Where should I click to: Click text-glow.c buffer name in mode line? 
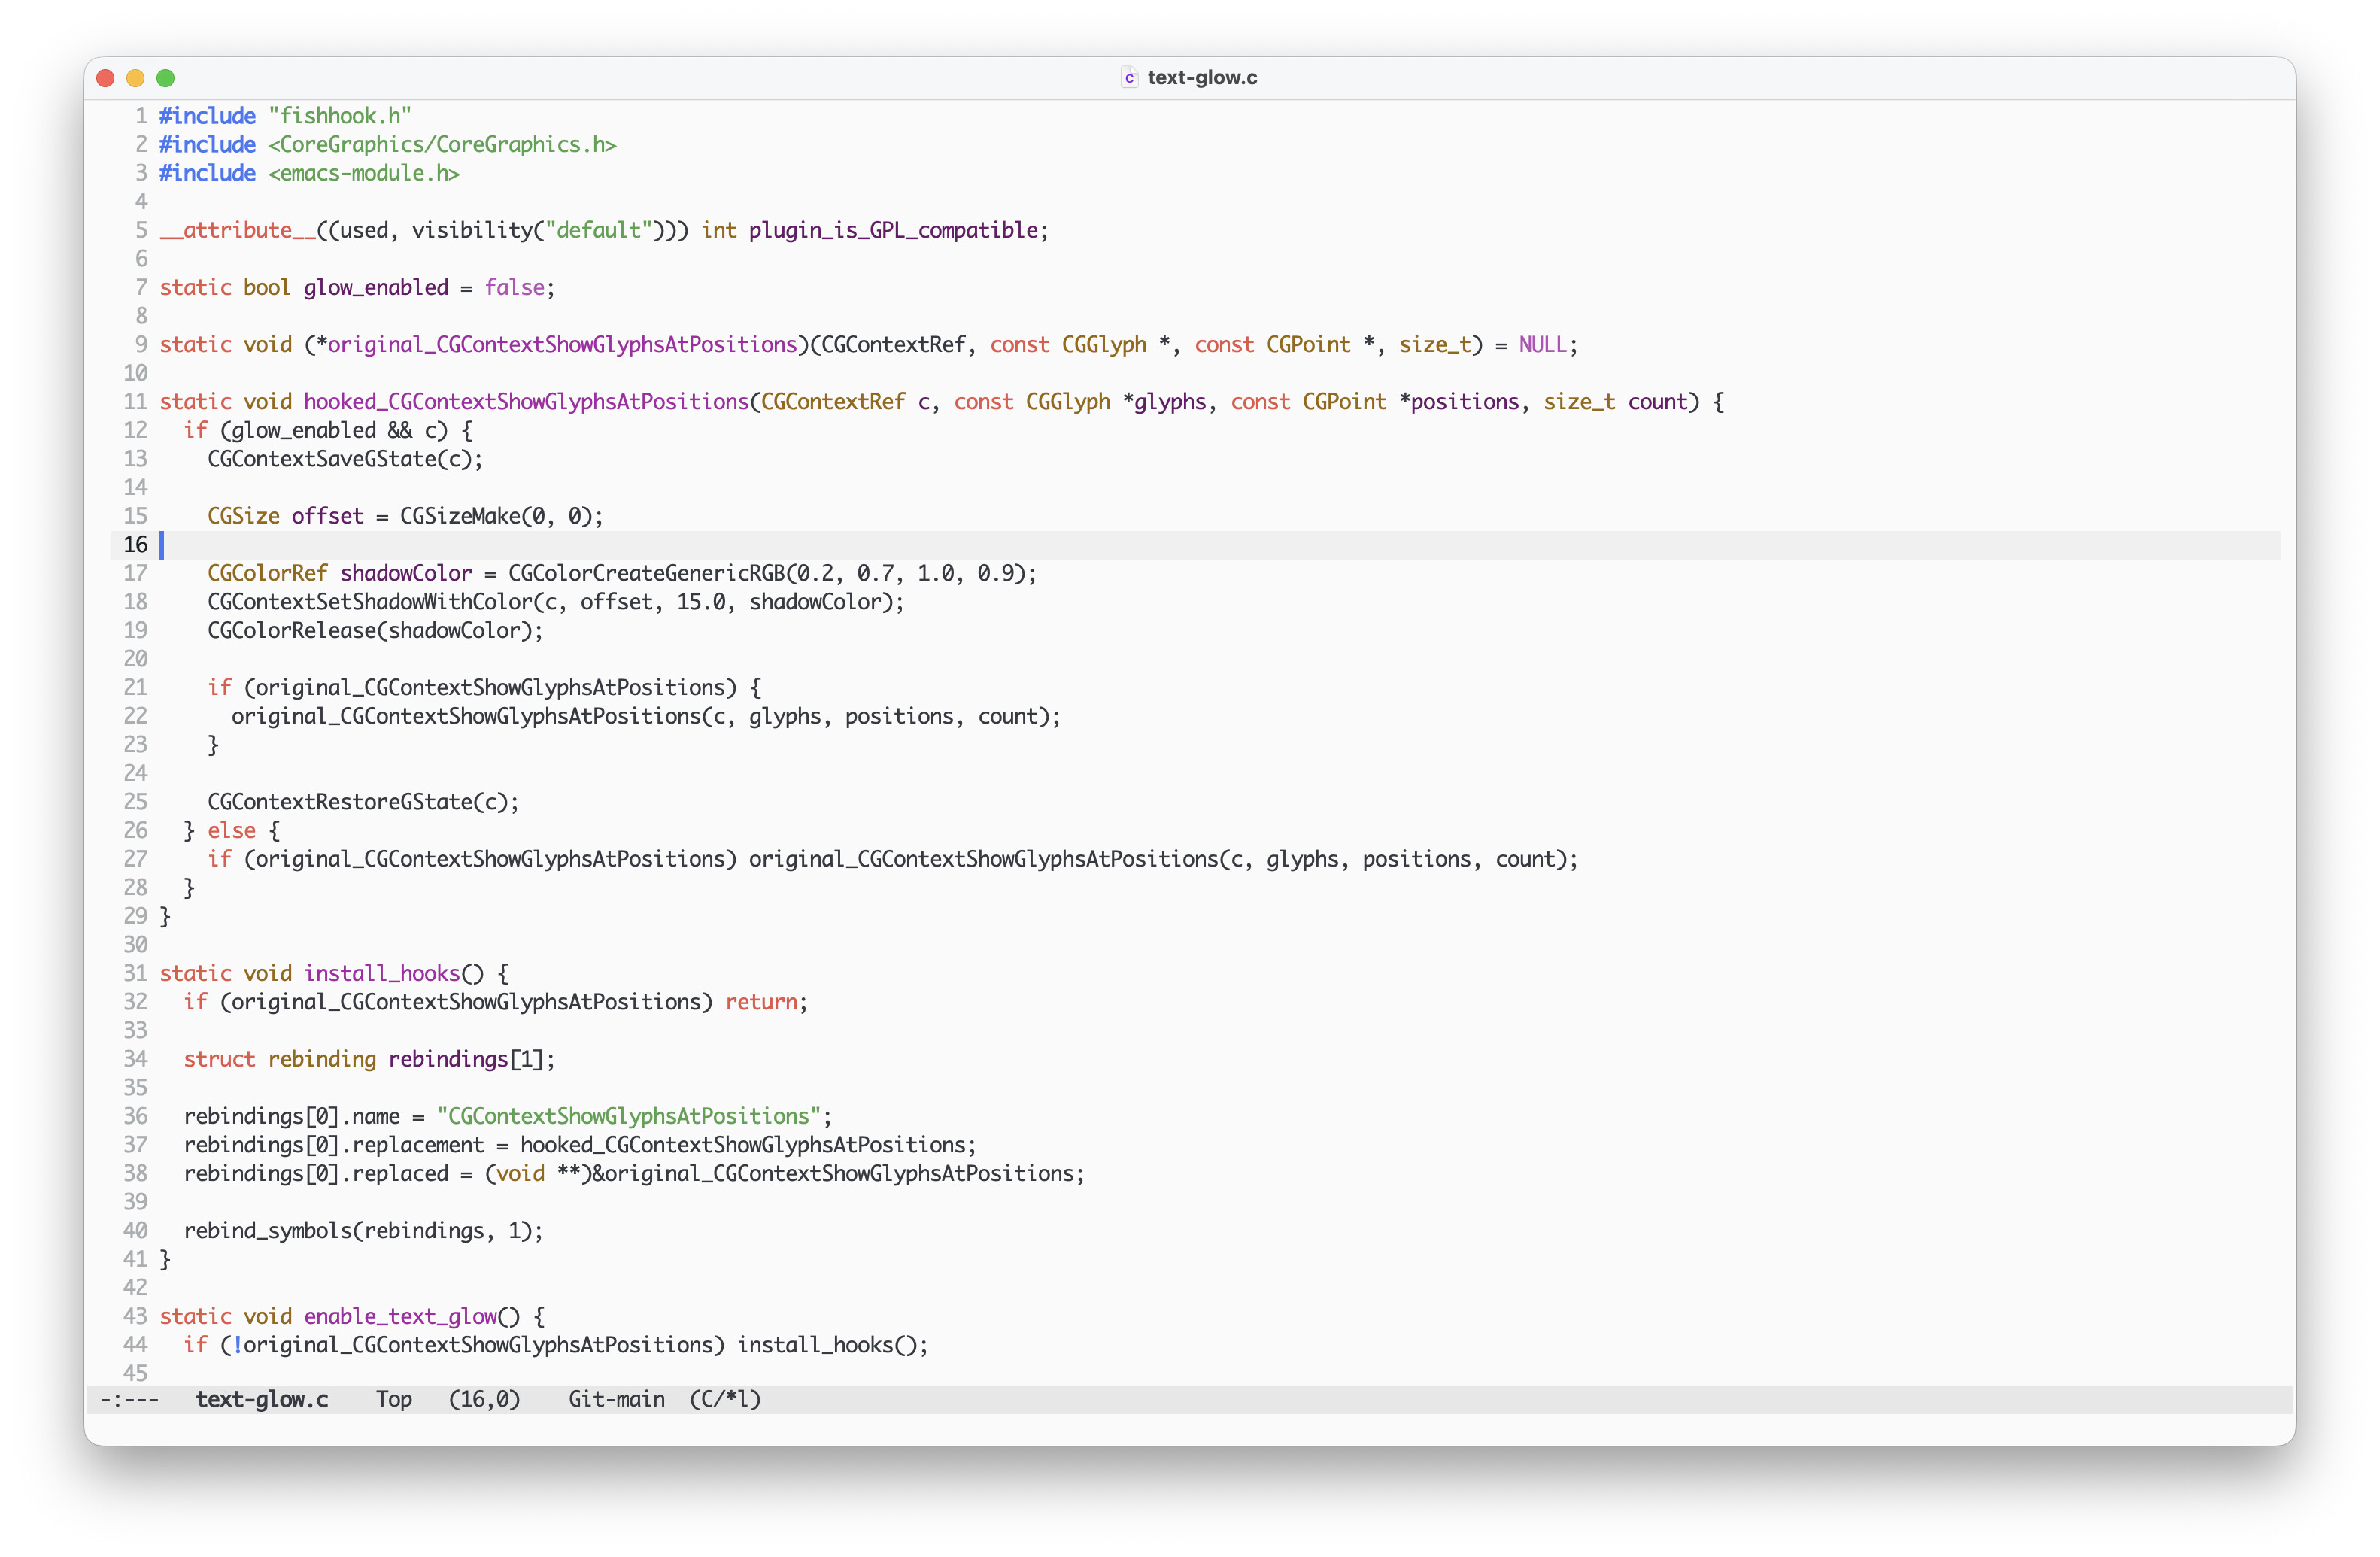(x=261, y=1399)
